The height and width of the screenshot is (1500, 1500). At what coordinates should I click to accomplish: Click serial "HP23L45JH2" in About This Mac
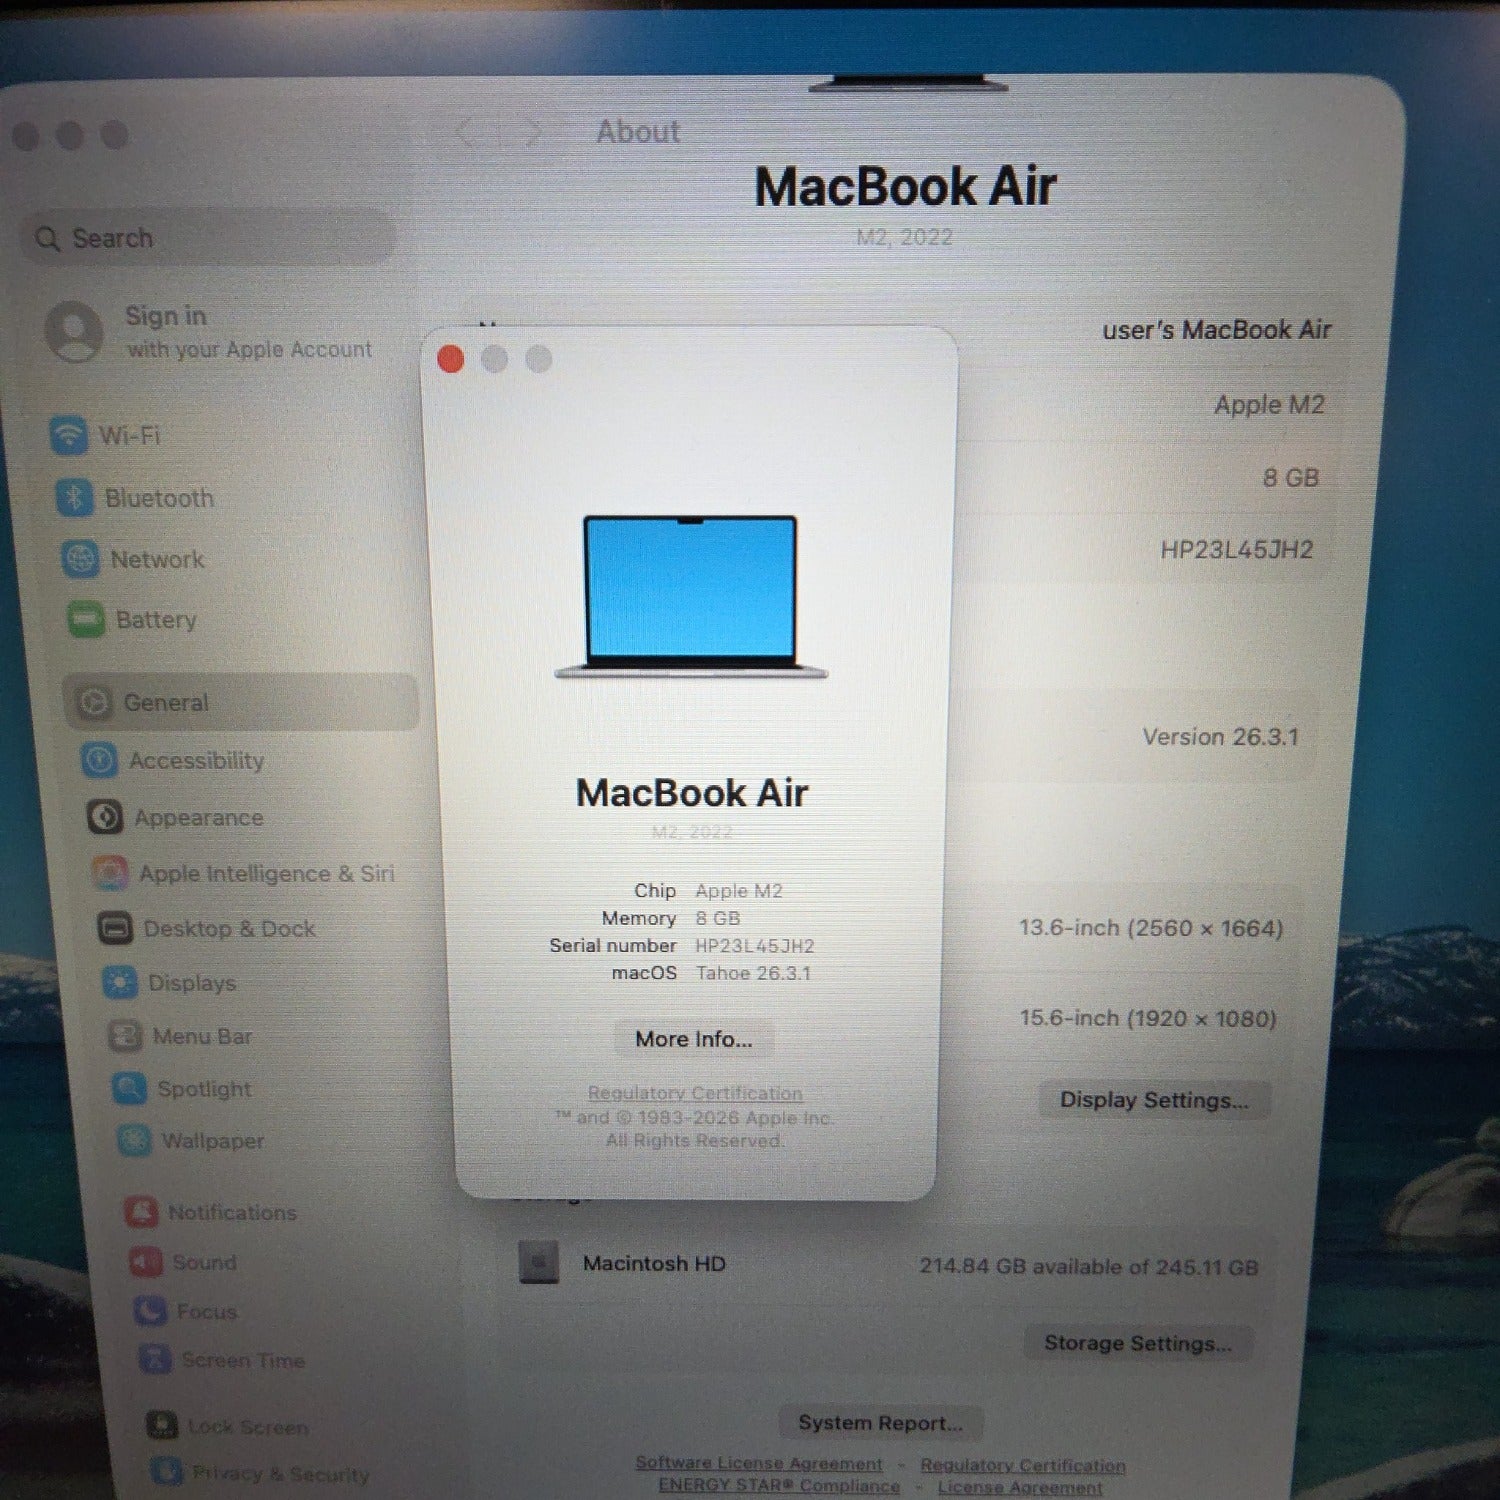[755, 946]
